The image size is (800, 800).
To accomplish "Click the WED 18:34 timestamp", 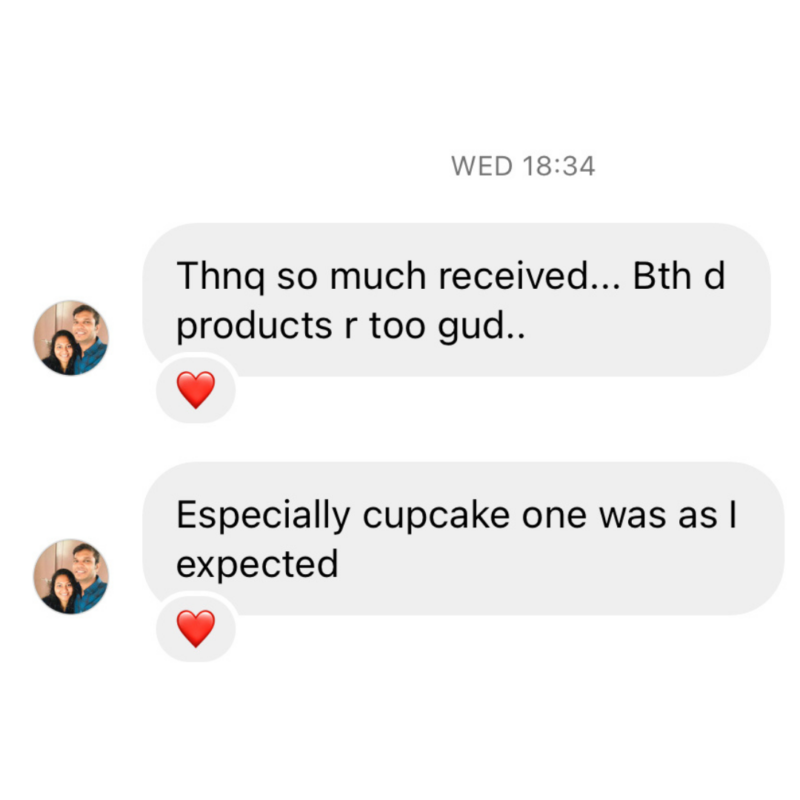I will pos(523,166).
